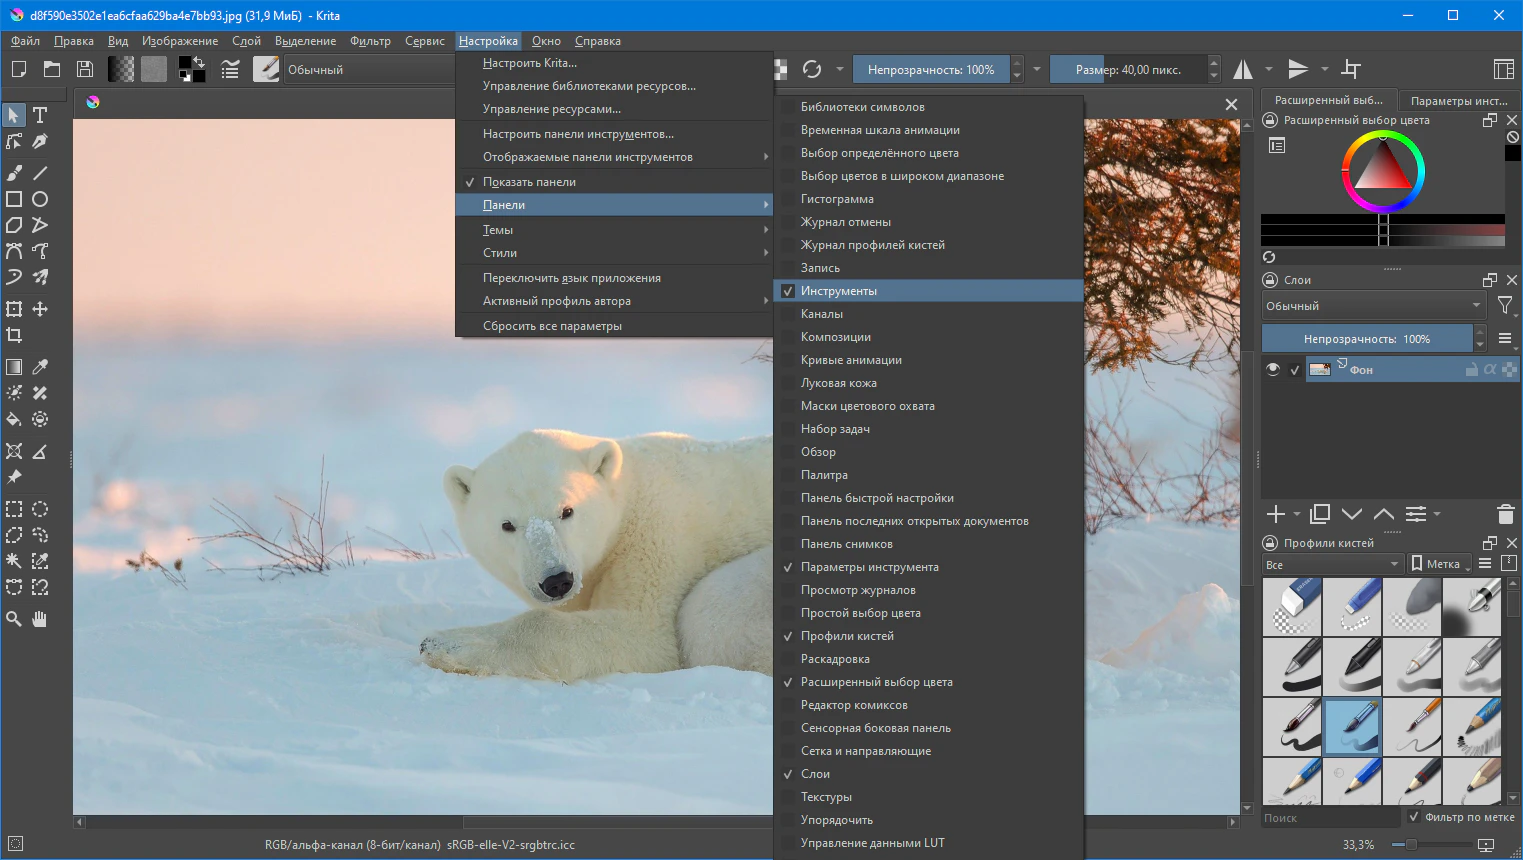The width and height of the screenshot is (1523, 860).
Task: Toggle the Фильтр по метке checkbox
Action: pos(1413,817)
